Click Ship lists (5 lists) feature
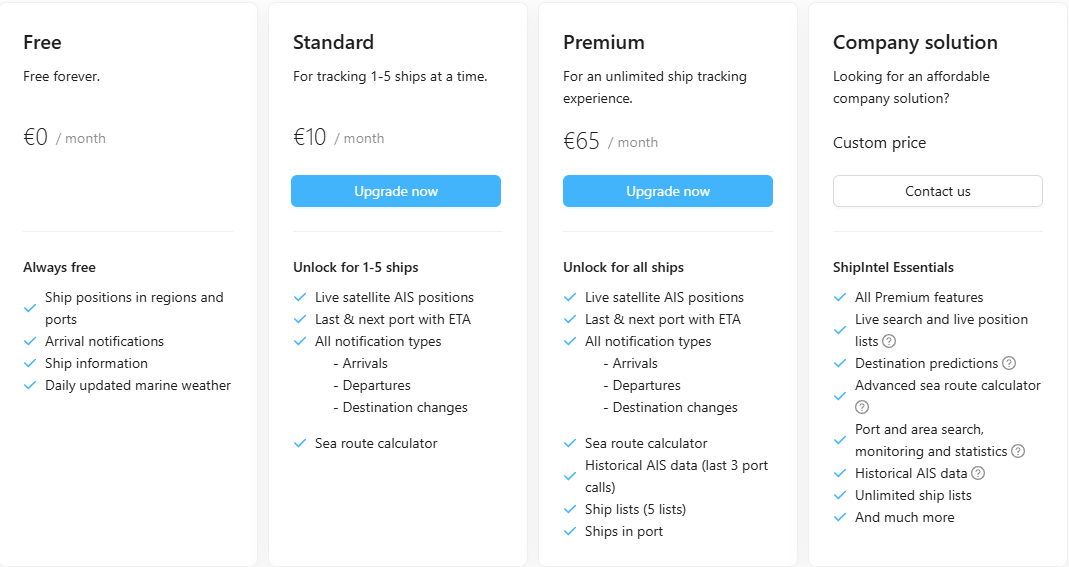Image resolution: width=1069 pixels, height=567 pixels. 635,509
